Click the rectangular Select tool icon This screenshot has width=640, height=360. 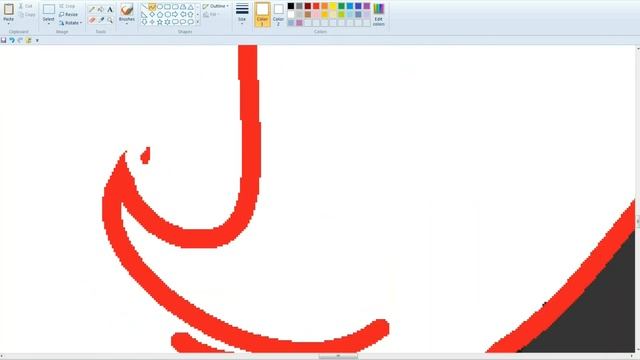click(49, 9)
